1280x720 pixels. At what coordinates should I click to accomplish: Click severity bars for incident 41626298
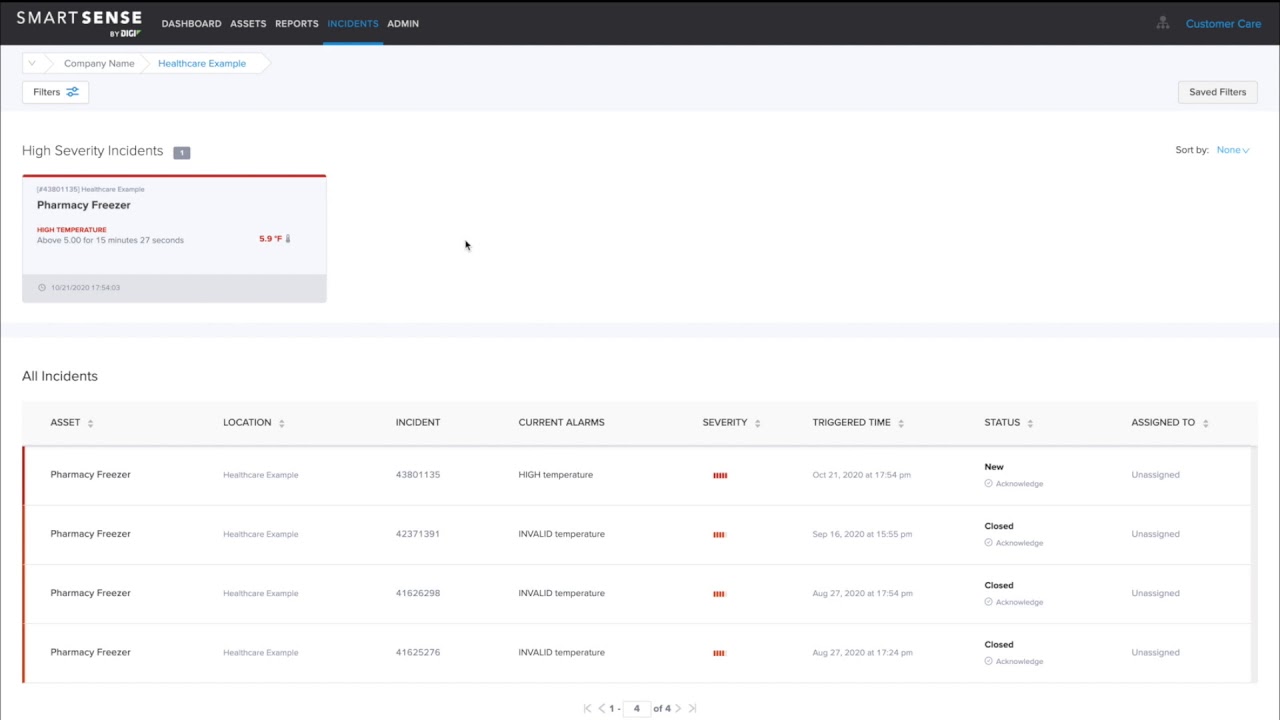(x=719, y=594)
